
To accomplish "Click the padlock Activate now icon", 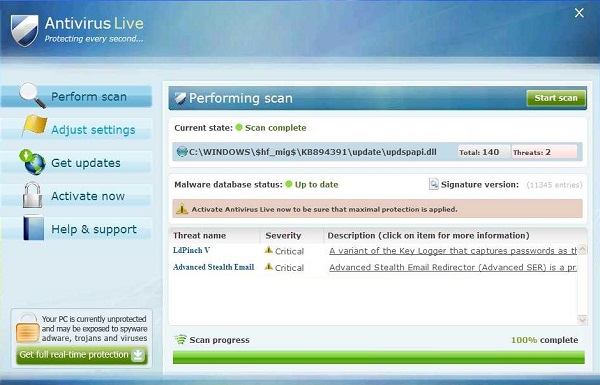I will click(x=33, y=195).
